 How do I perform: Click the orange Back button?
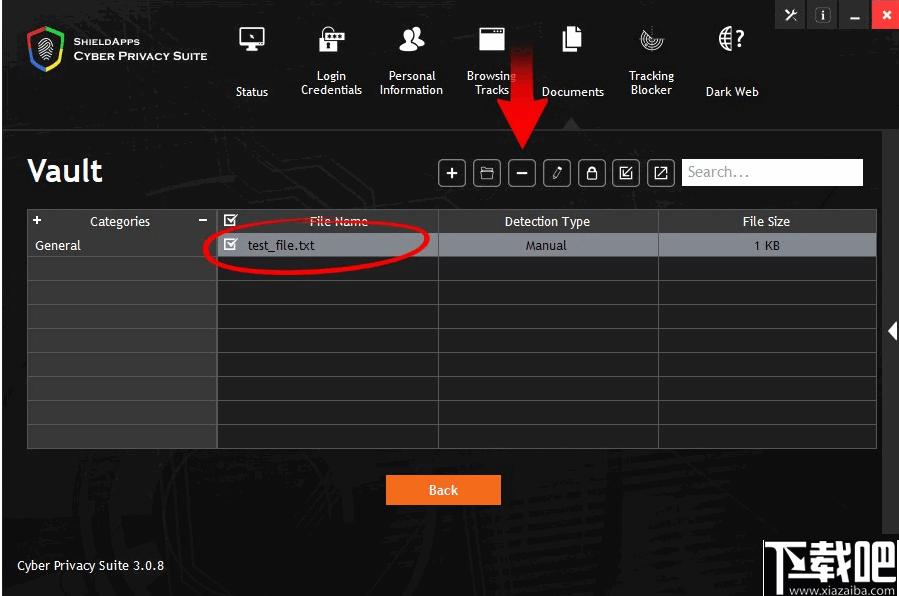click(x=443, y=490)
